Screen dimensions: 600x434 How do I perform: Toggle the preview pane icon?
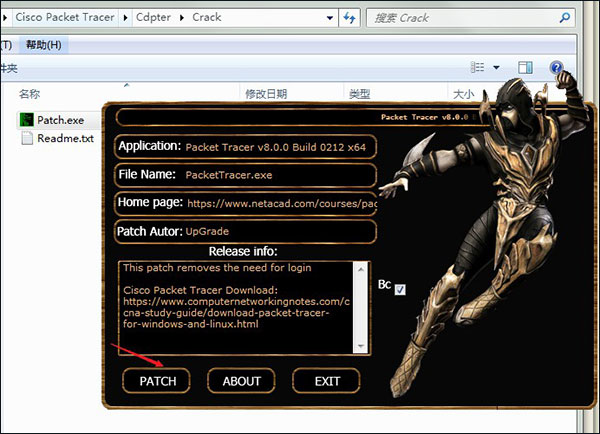525,68
